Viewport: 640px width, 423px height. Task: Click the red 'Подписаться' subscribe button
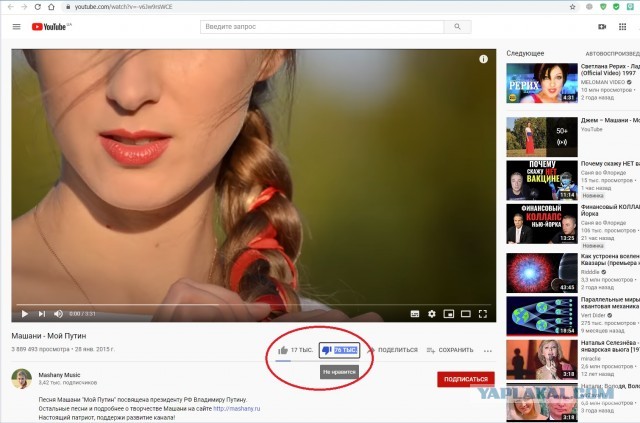(x=466, y=379)
